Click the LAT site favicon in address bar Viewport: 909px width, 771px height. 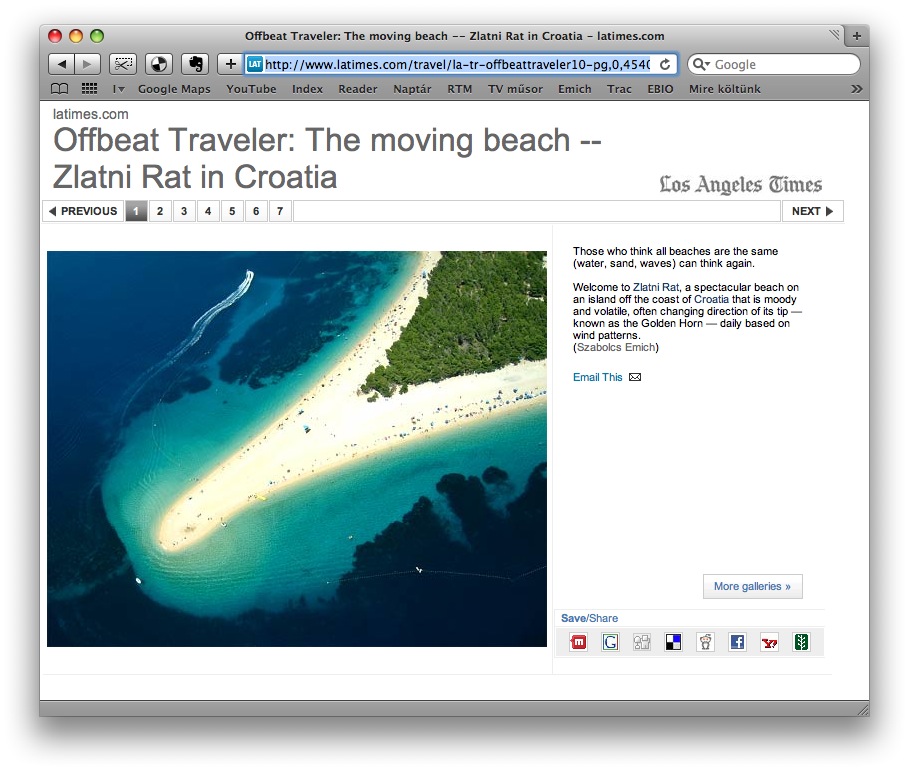point(254,64)
